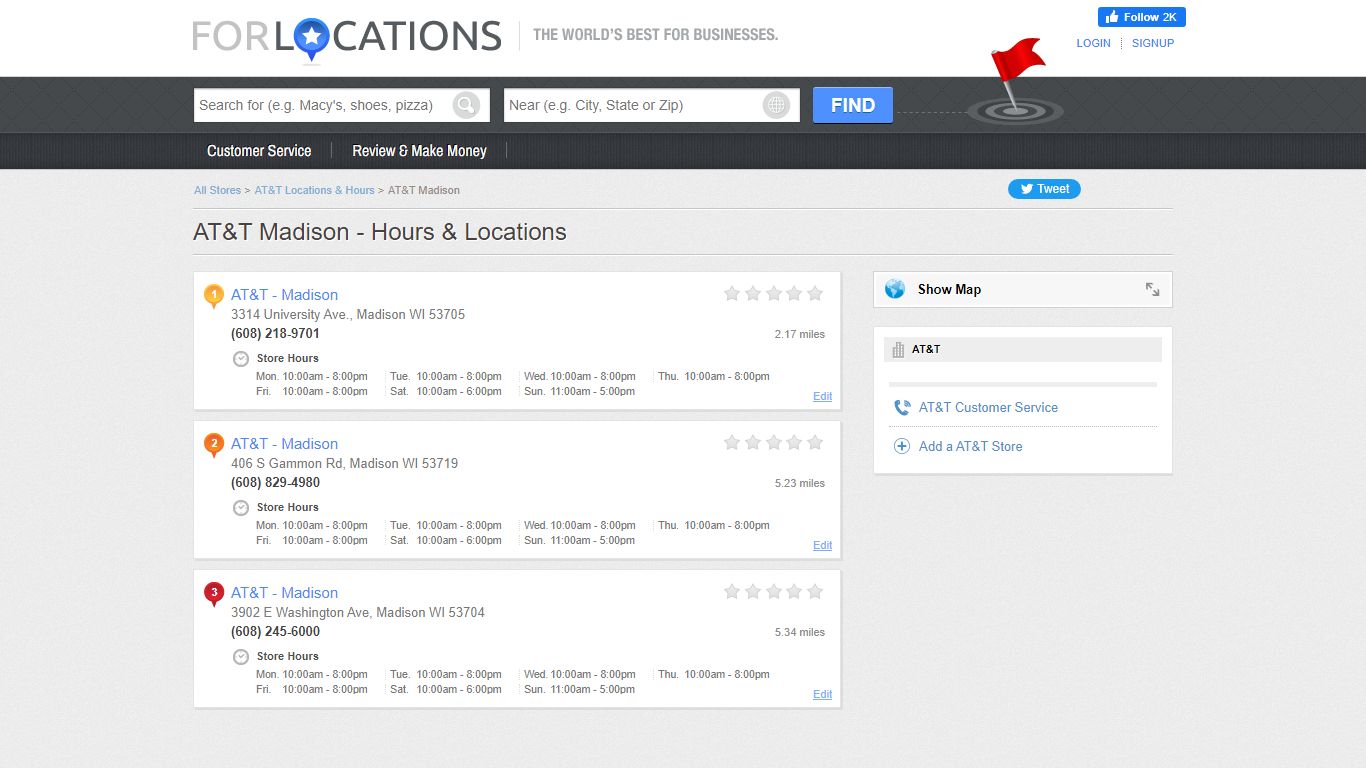Screen dimensions: 1366x768
Task: Click the AT&T Madison - Hours & Locations heading
Action: [x=380, y=232]
